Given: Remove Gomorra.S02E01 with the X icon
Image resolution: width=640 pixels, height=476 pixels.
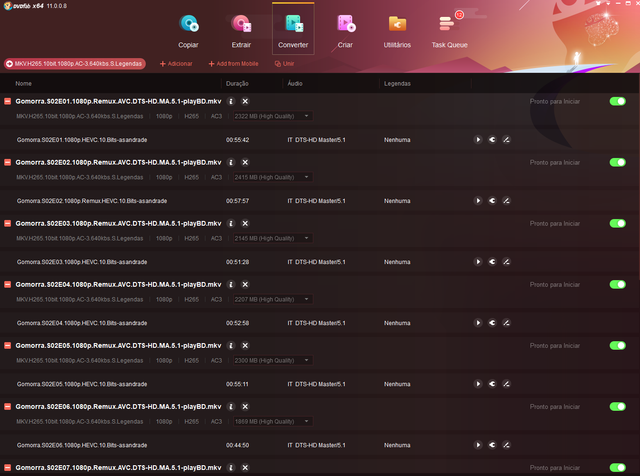Looking at the screenshot, I should tap(245, 101).
